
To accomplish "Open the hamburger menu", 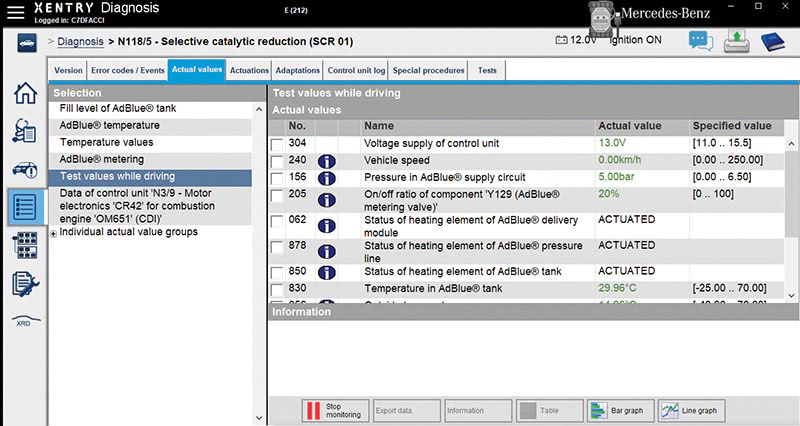I will coord(15,12).
